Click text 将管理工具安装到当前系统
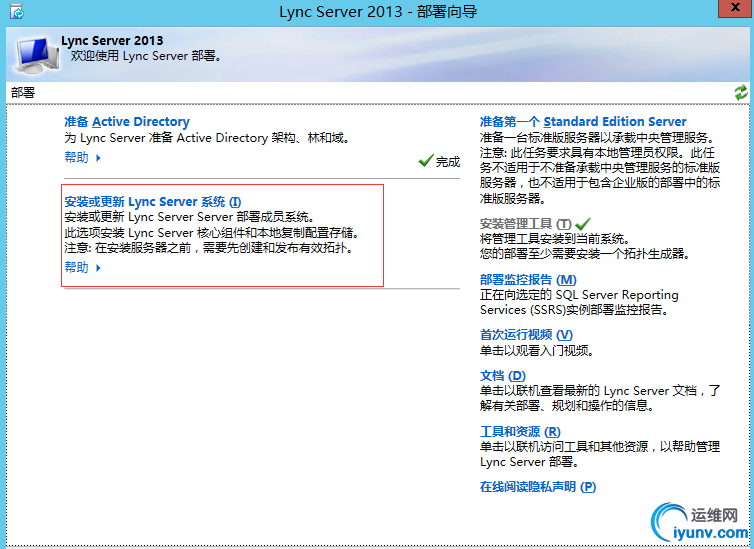This screenshot has width=754, height=549. (x=554, y=239)
